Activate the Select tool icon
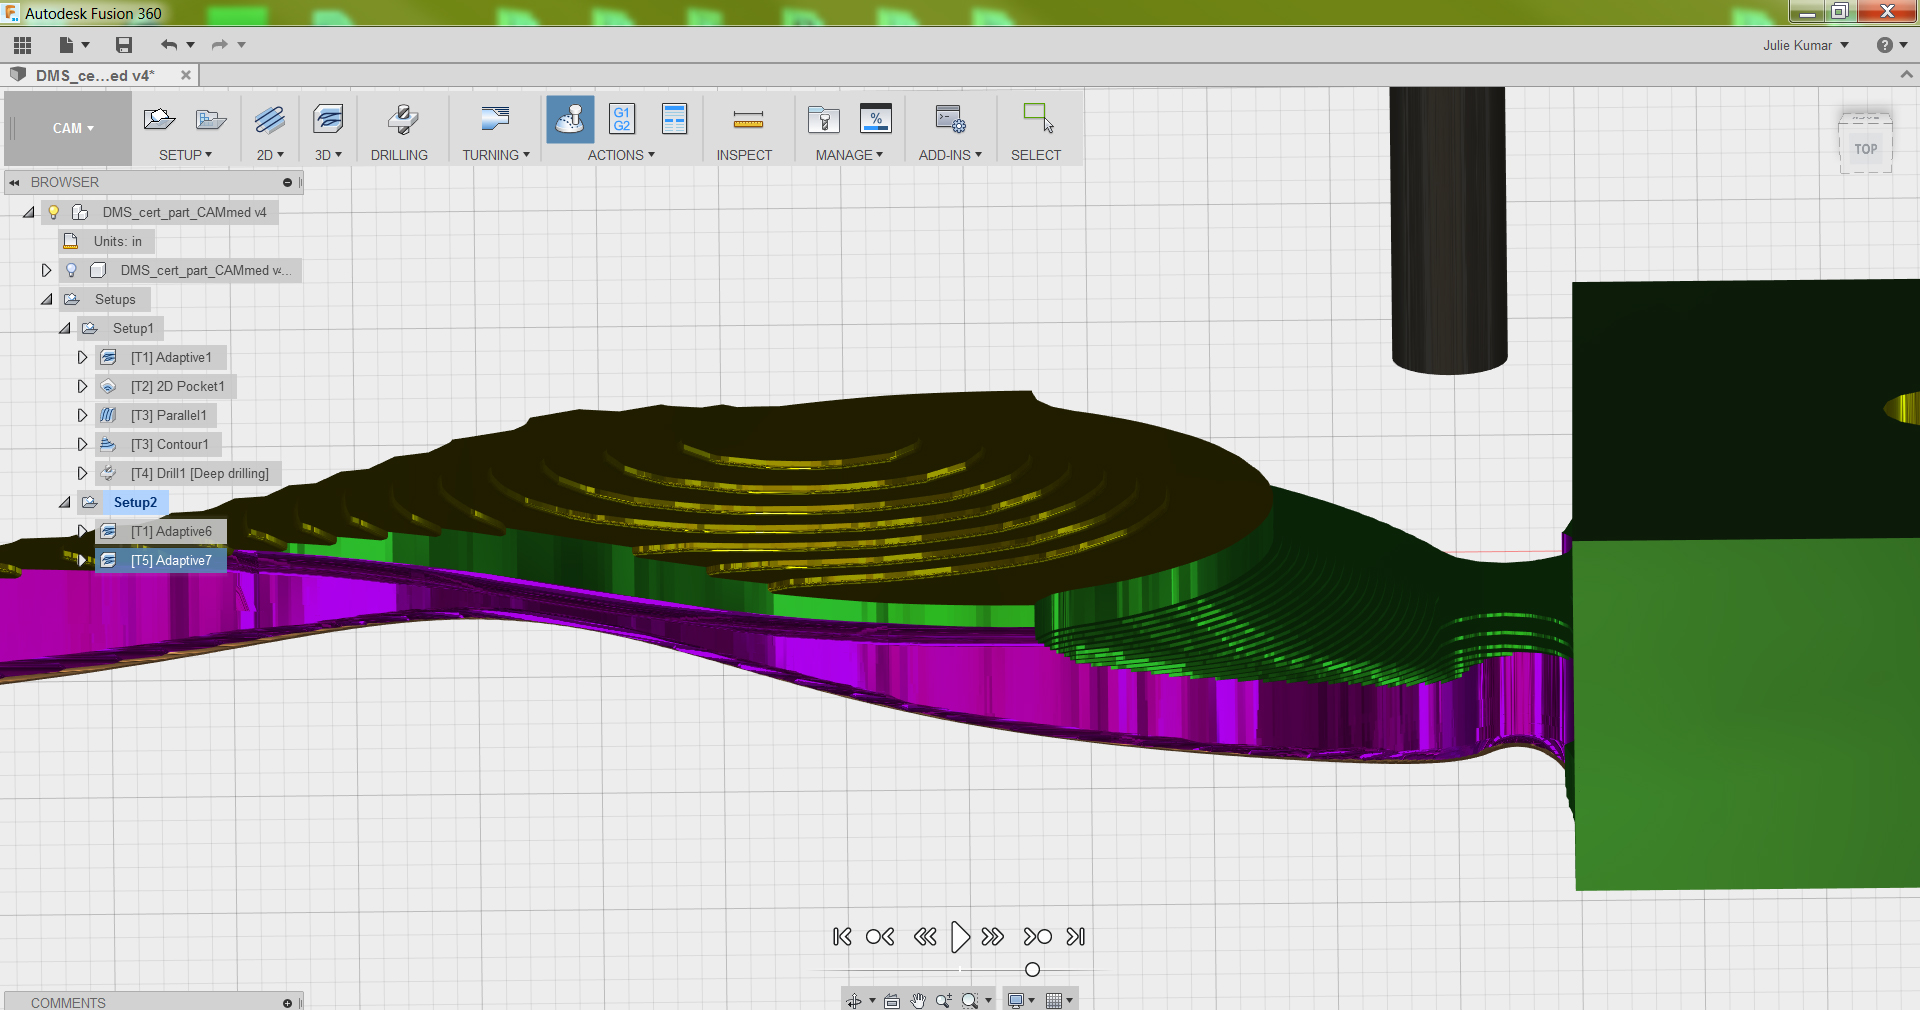The image size is (1920, 1010). tap(1038, 118)
